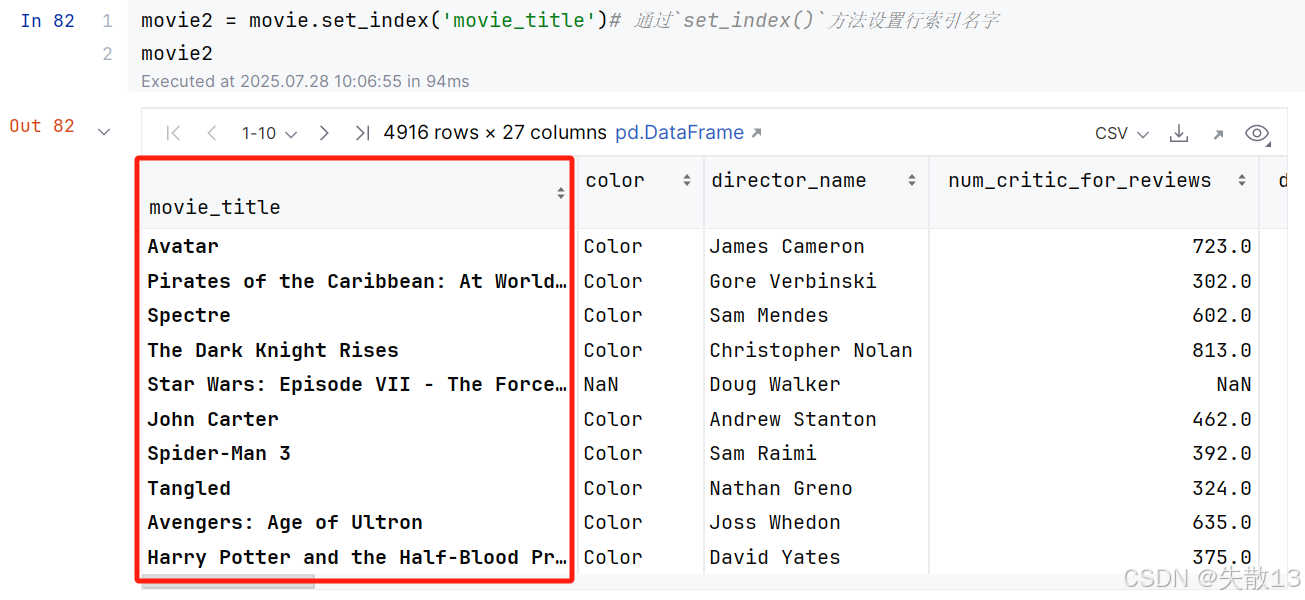Select the Gore Verbinski cell

(x=793, y=281)
